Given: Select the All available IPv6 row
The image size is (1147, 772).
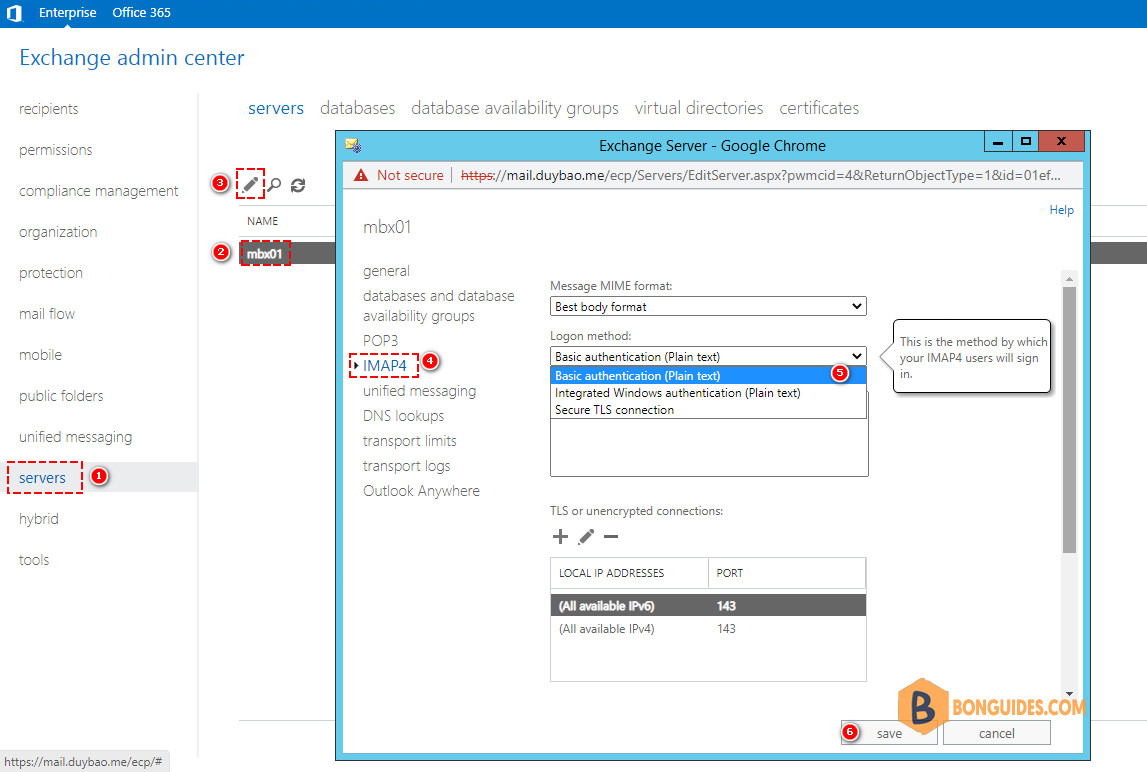Looking at the screenshot, I should click(x=708, y=605).
